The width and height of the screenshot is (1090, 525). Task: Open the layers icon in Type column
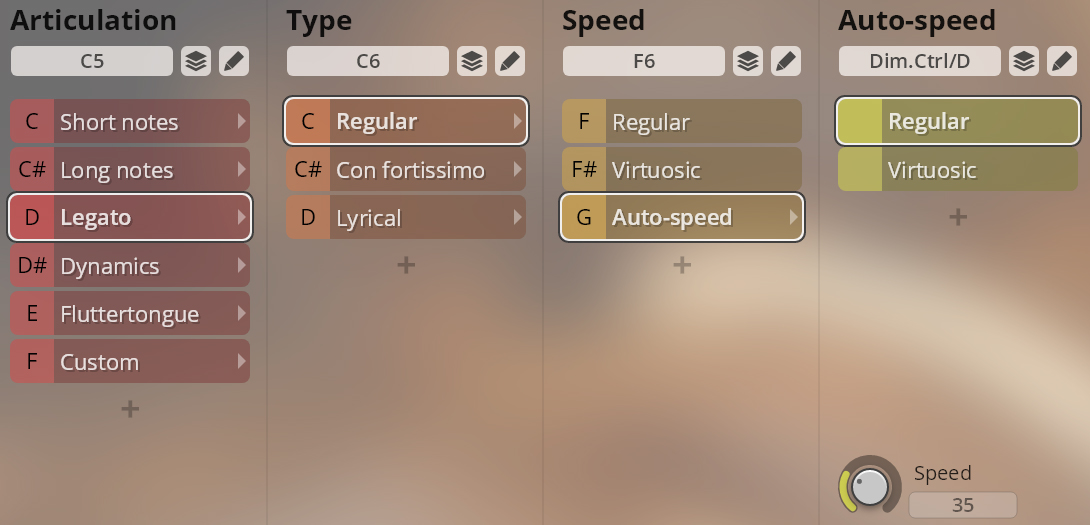(x=472, y=61)
